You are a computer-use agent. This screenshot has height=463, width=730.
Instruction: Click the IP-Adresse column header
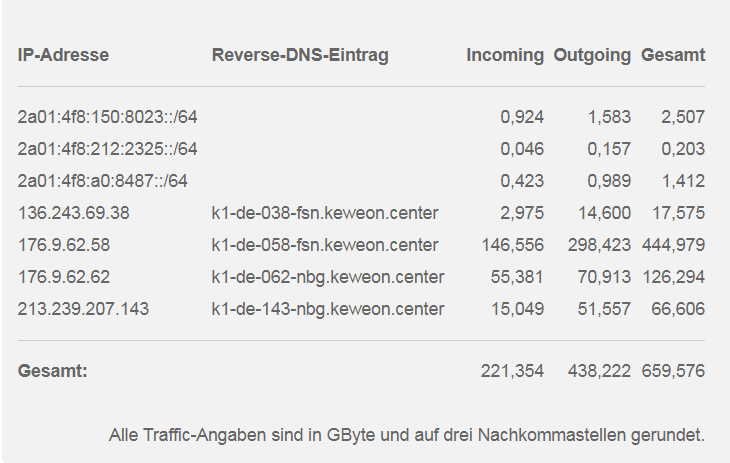[x=63, y=55]
